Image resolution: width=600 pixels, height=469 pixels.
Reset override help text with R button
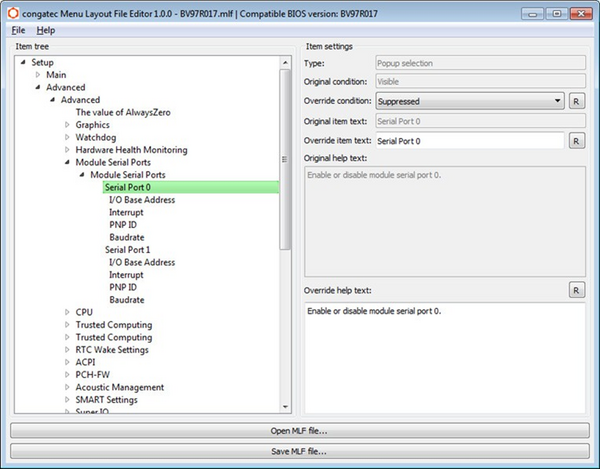(x=576, y=290)
